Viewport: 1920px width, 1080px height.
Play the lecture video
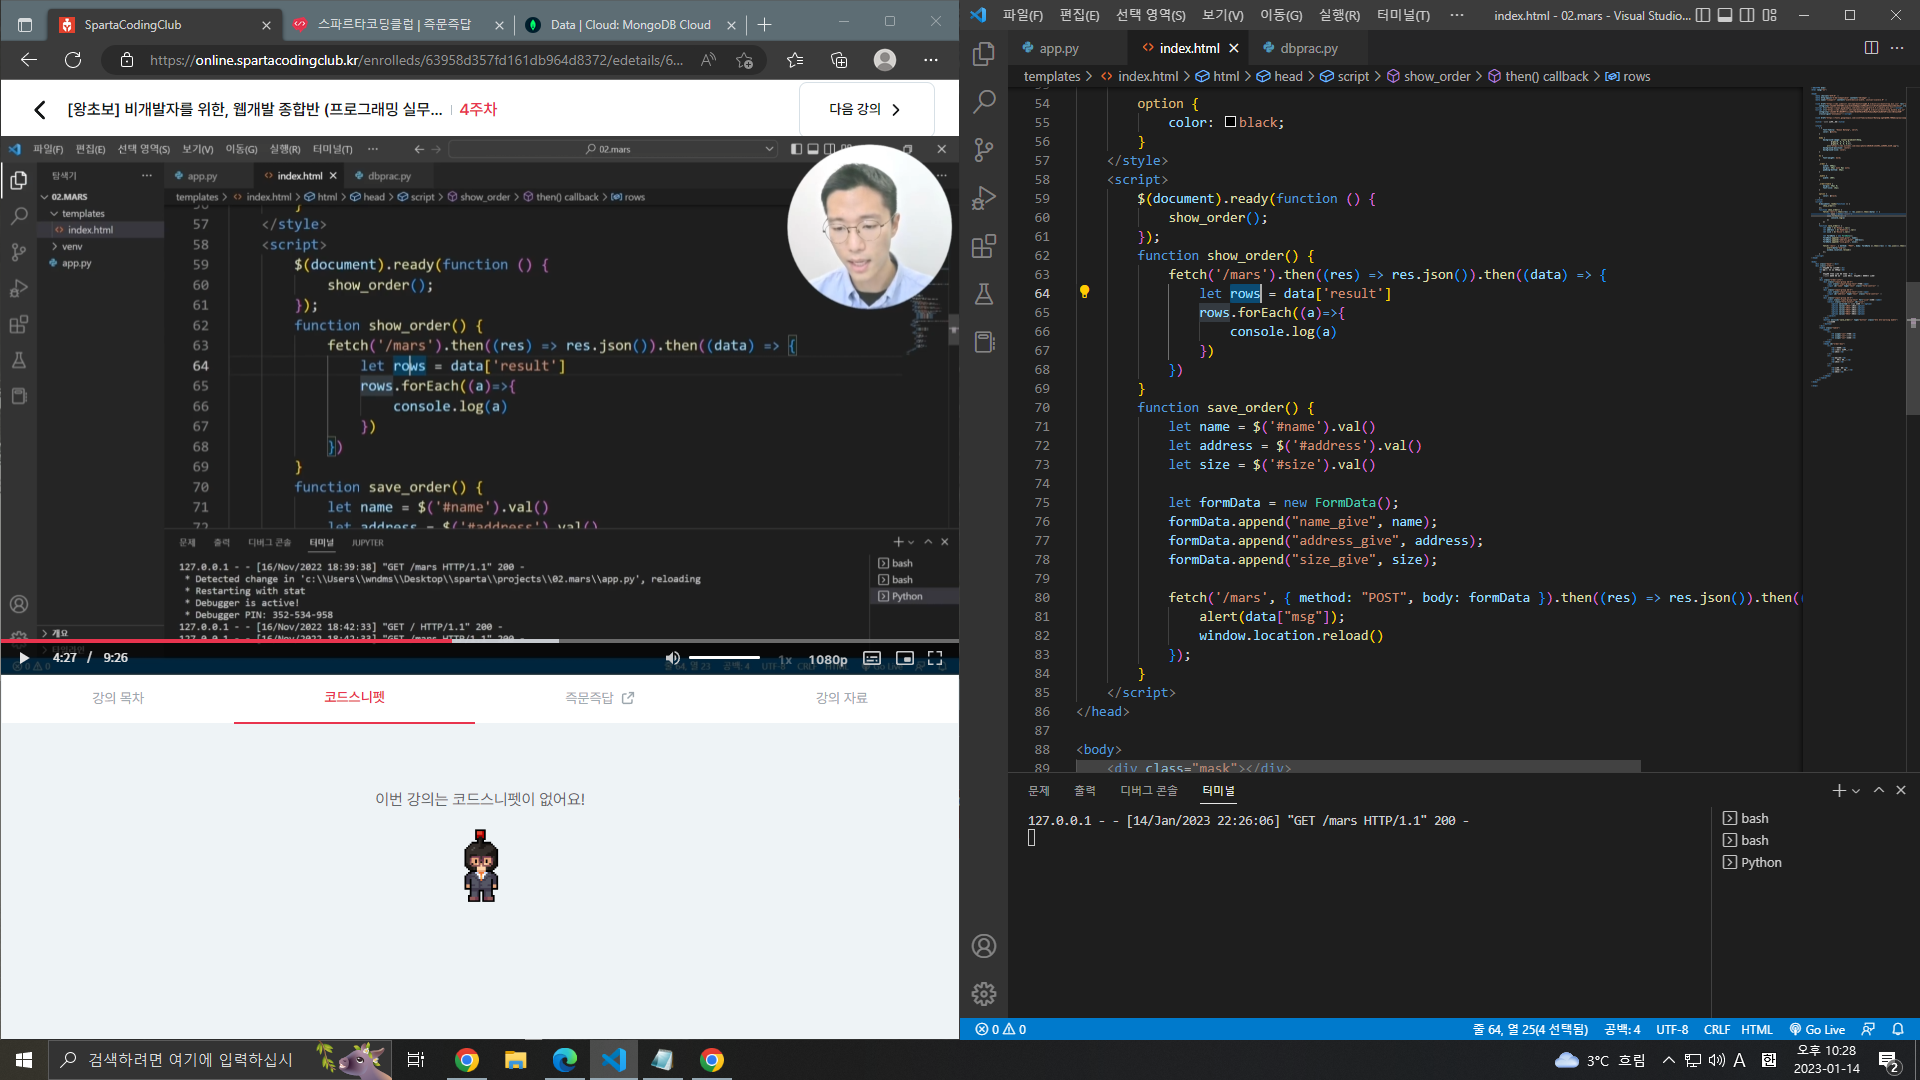pos(24,658)
